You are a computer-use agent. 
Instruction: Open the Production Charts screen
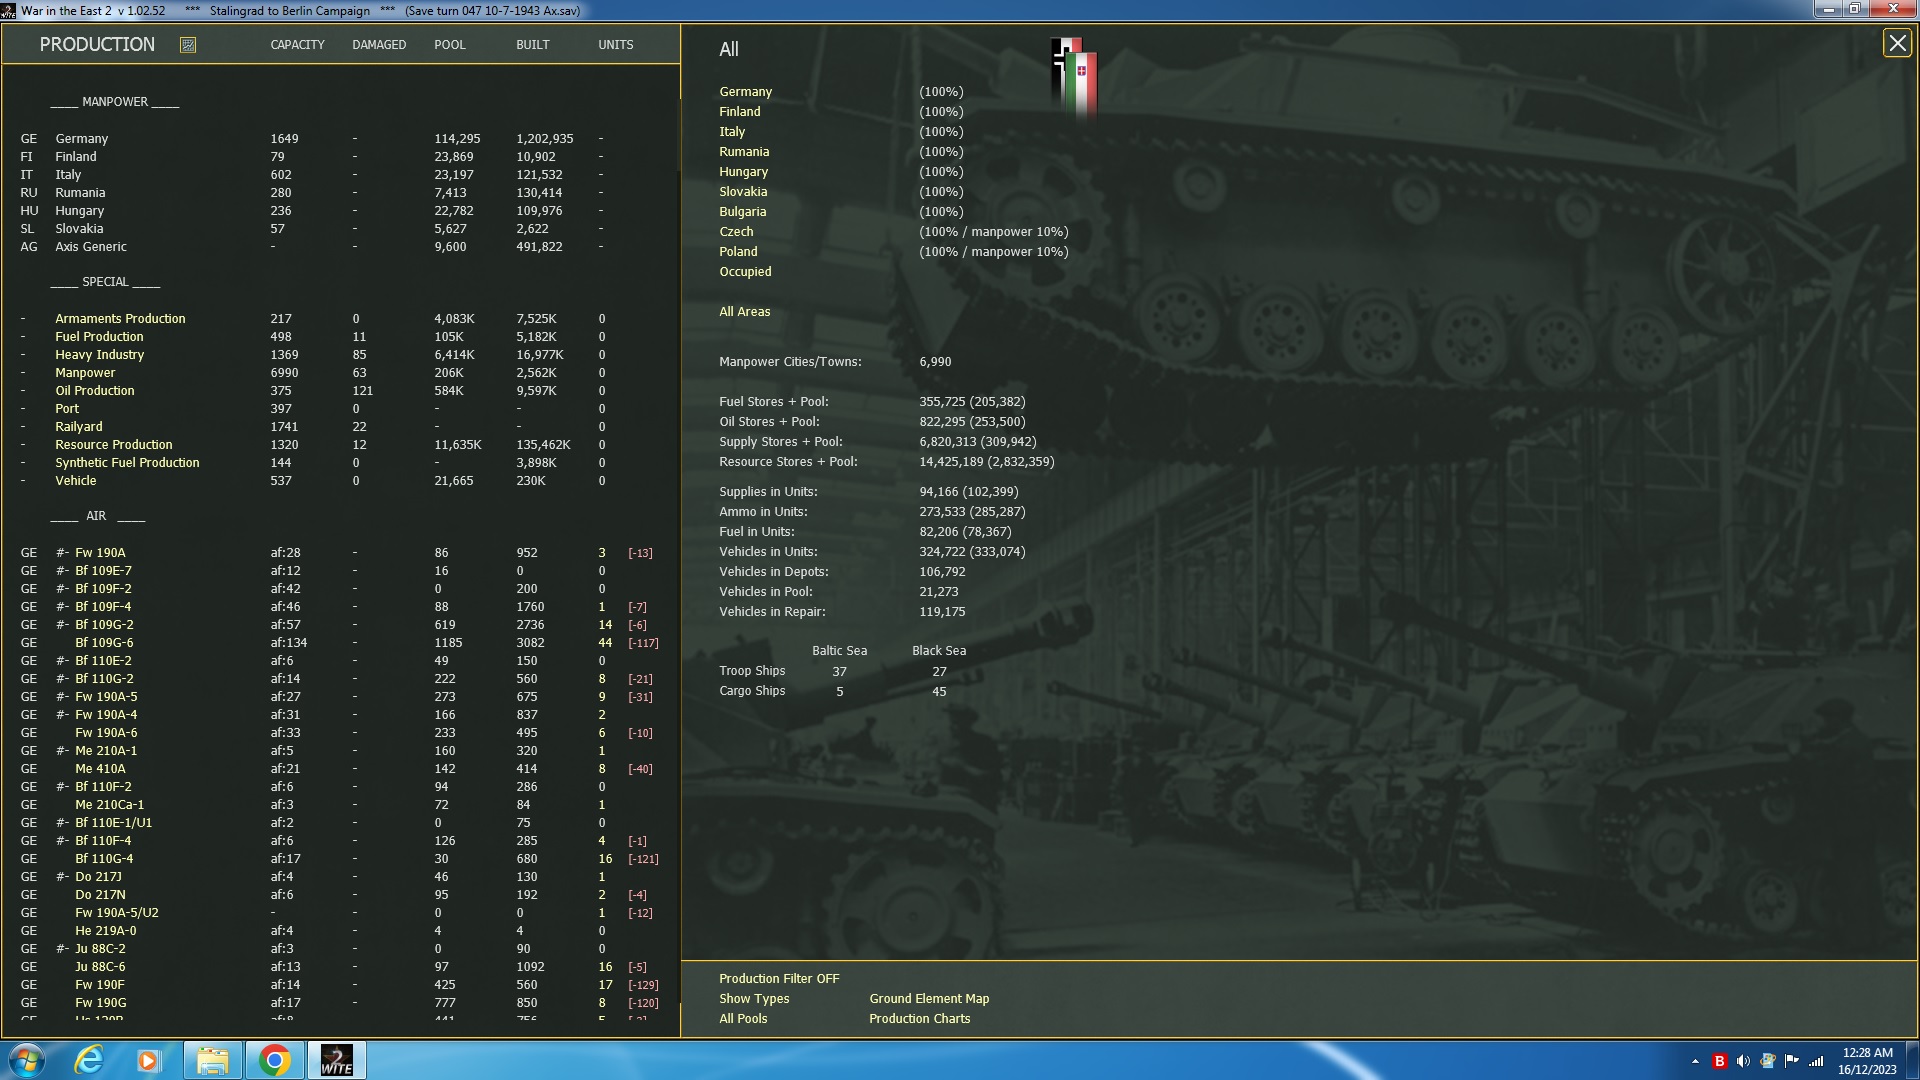(919, 1018)
